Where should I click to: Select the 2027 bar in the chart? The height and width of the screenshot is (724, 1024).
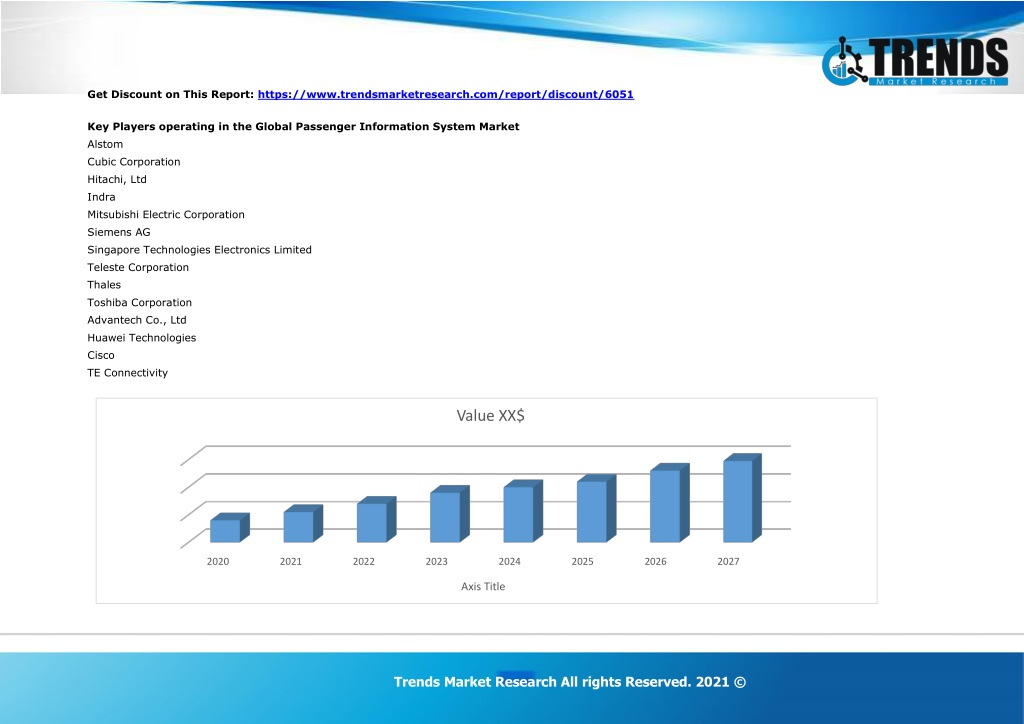tap(743, 498)
